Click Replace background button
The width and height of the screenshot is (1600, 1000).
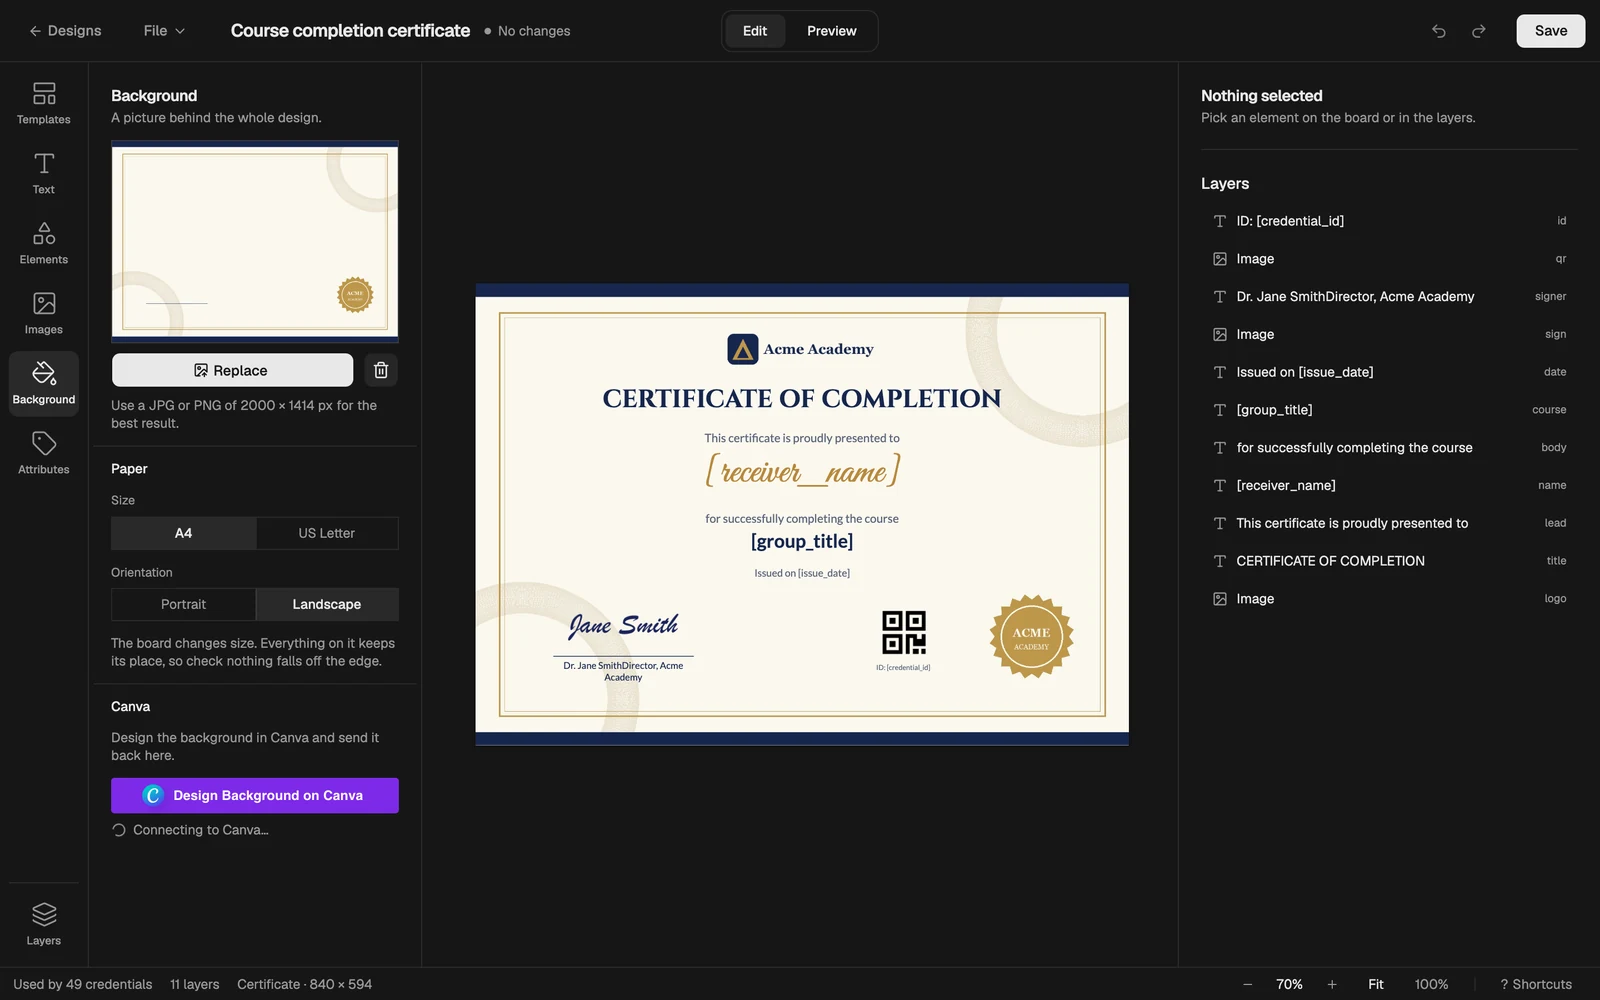click(x=232, y=370)
